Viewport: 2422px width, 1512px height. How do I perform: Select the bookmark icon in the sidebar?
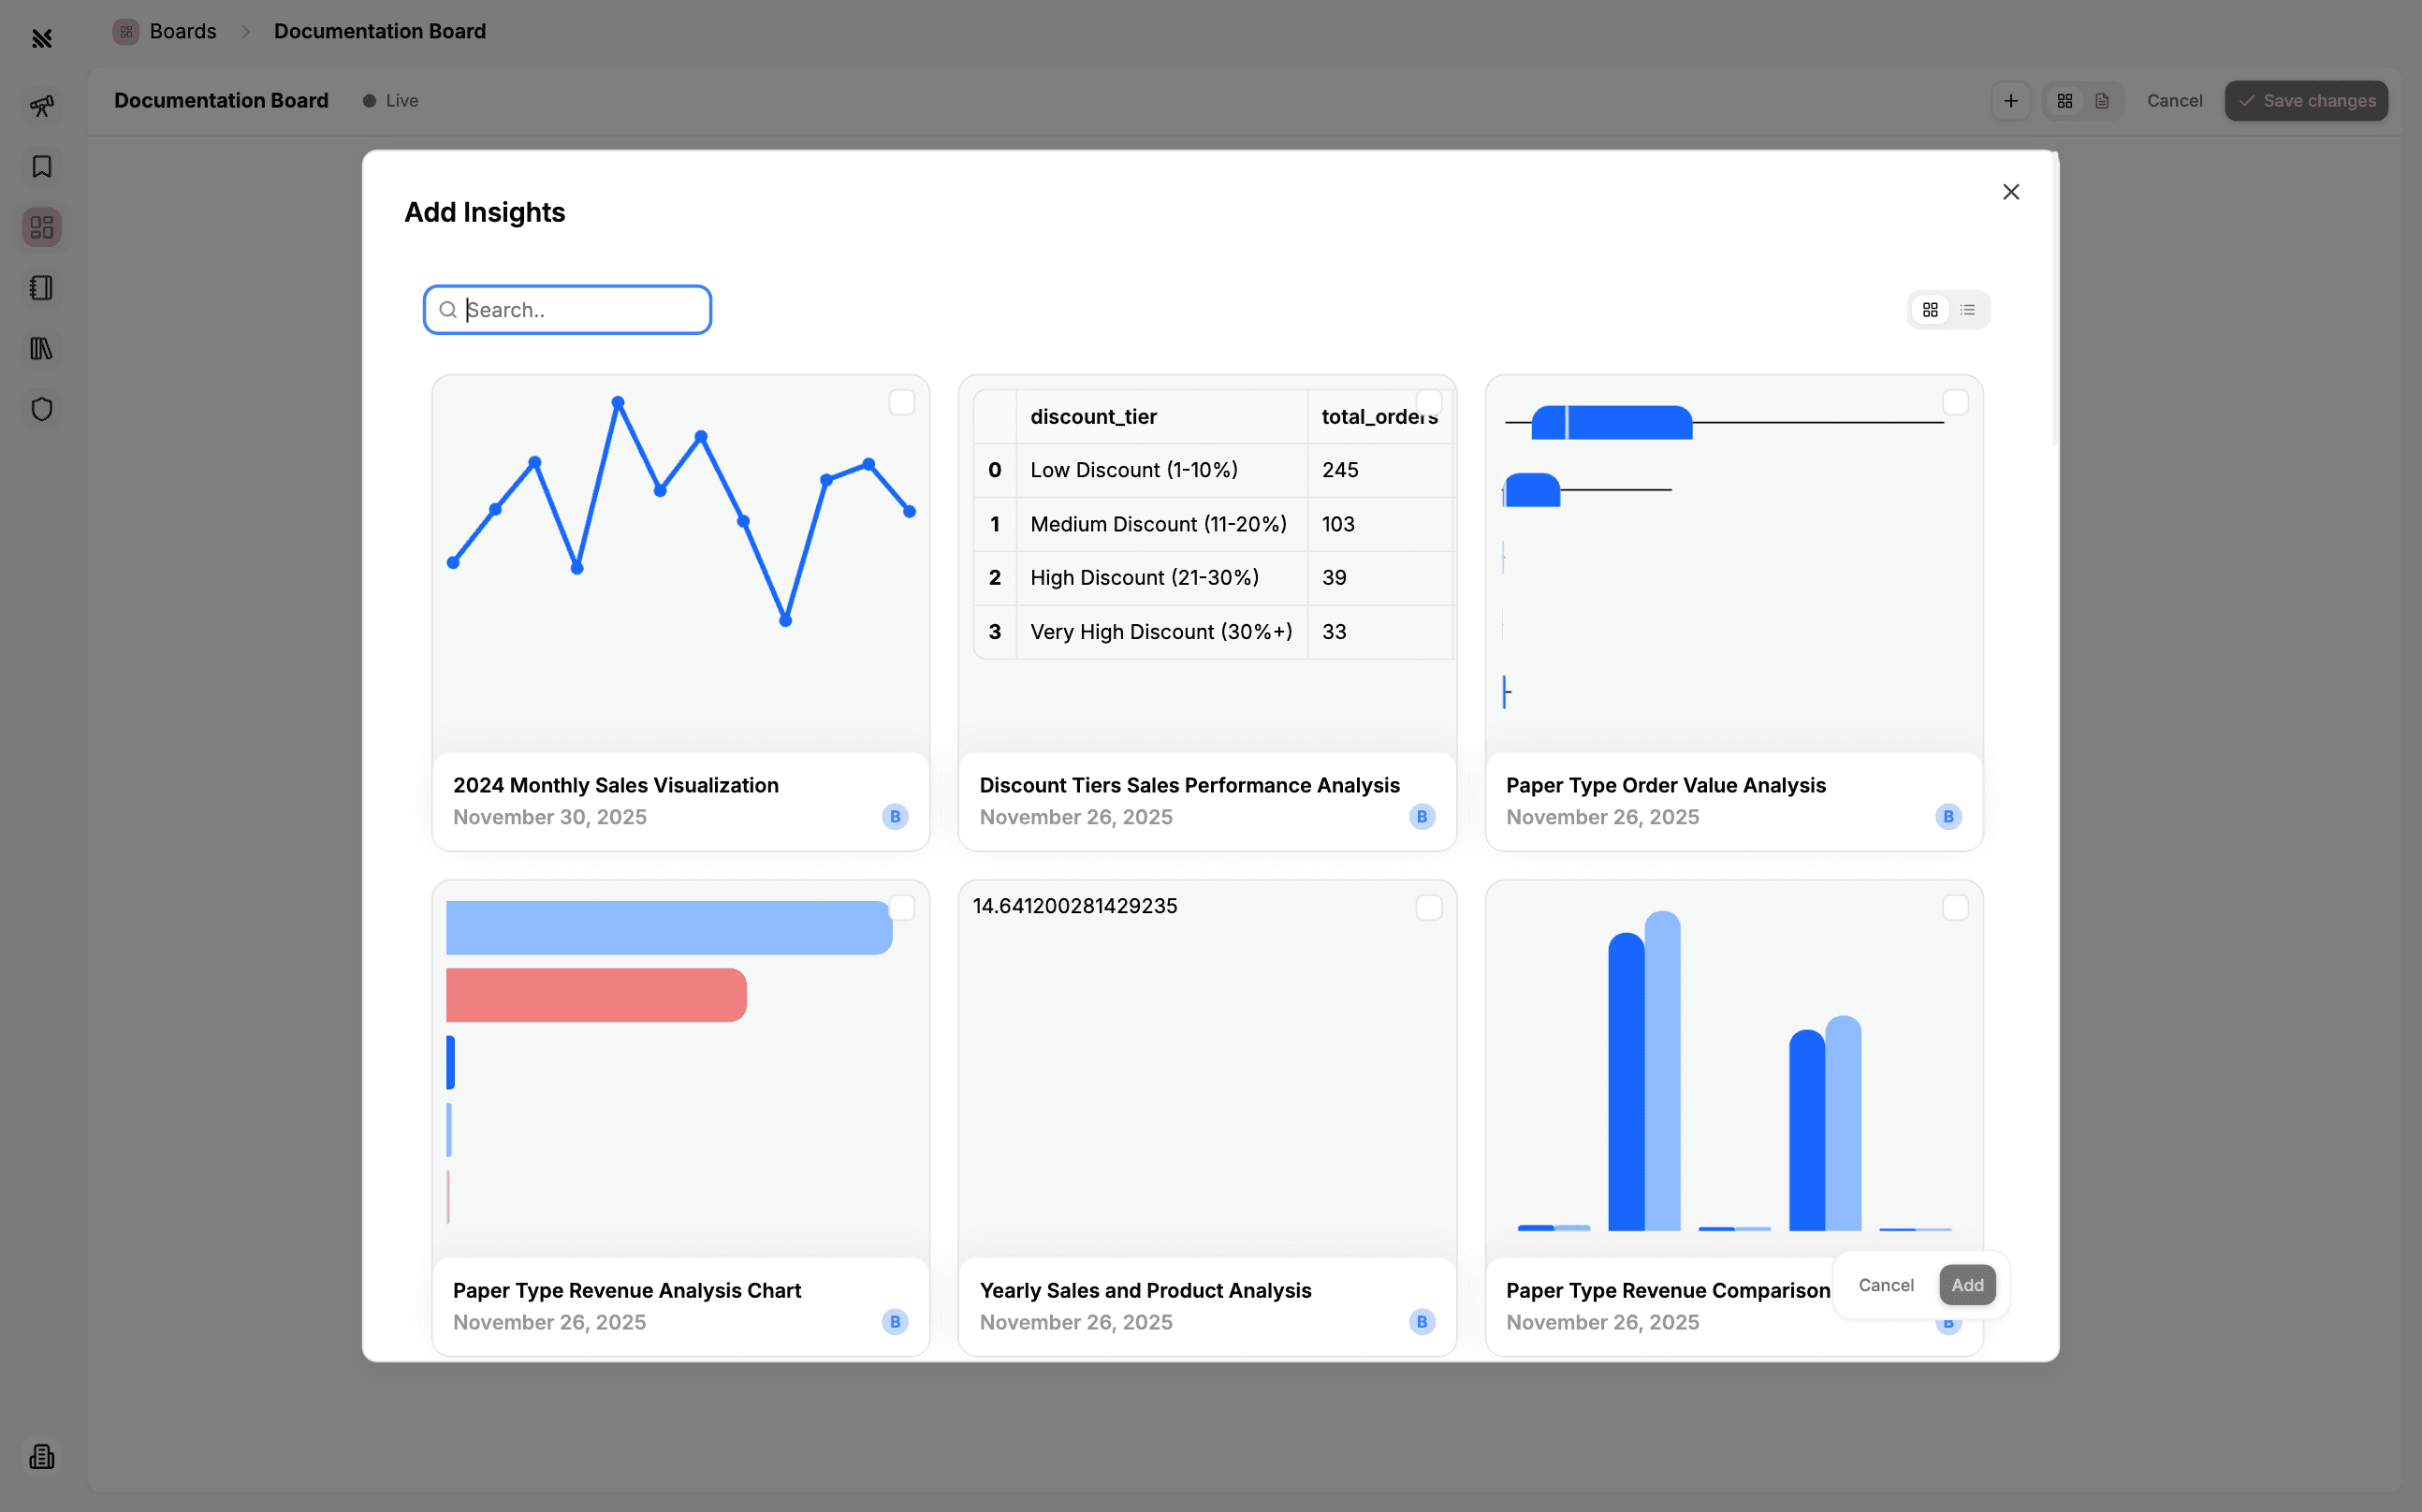click(41, 167)
